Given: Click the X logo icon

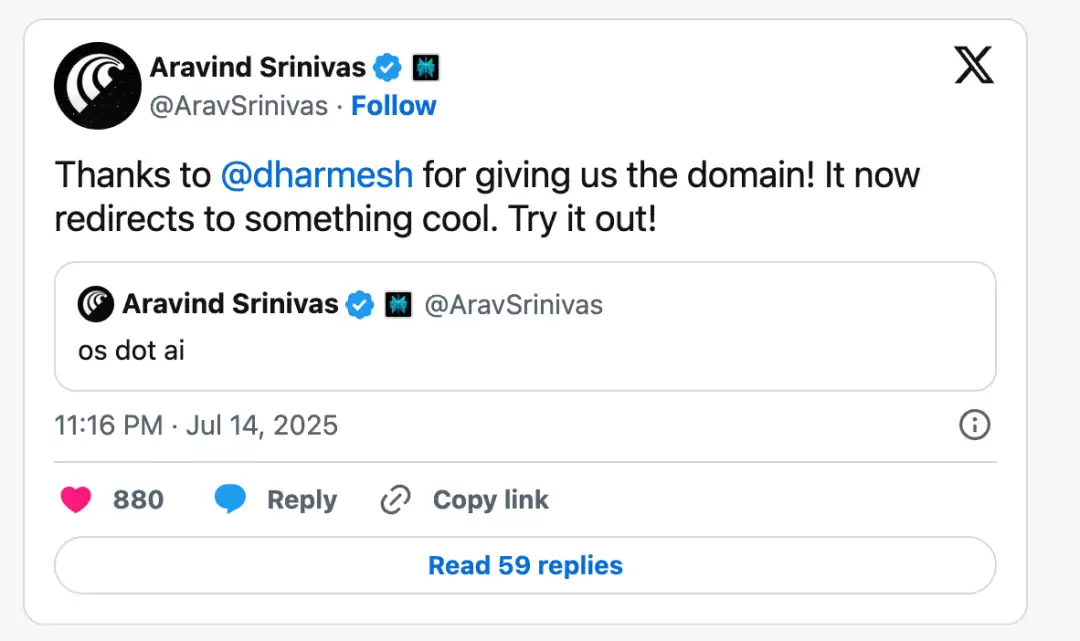Looking at the screenshot, I should click(x=974, y=65).
